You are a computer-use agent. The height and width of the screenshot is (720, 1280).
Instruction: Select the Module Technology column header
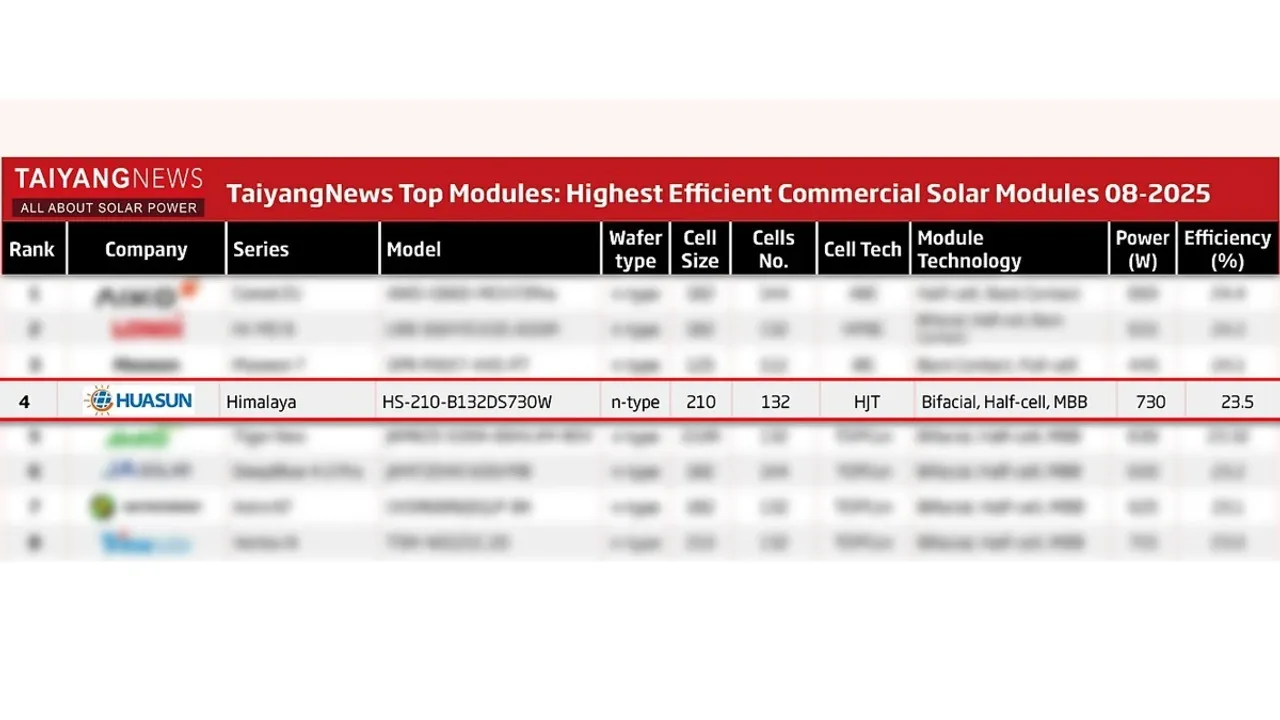[x=969, y=249]
